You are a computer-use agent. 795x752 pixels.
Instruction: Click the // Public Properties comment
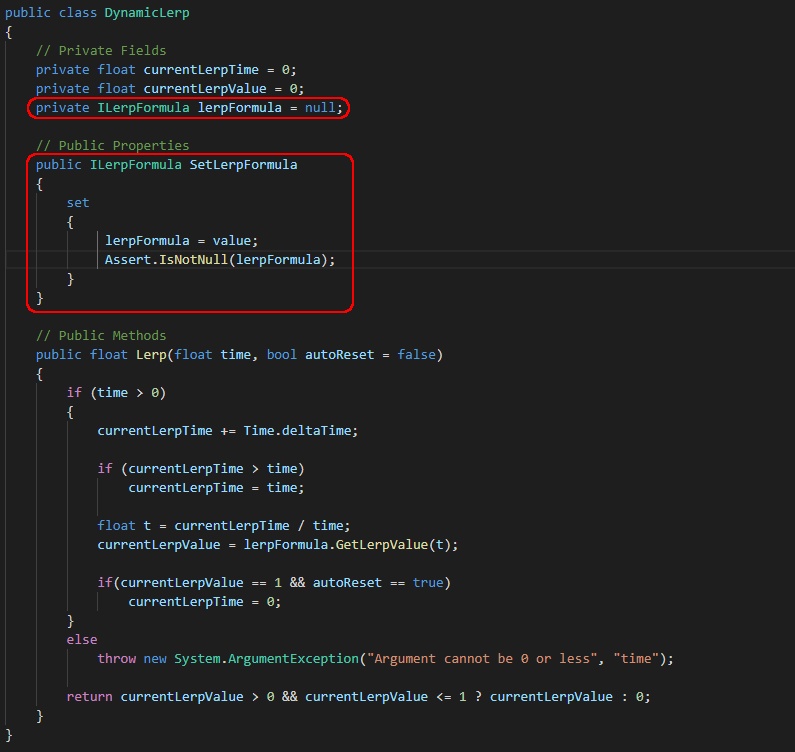(x=113, y=146)
